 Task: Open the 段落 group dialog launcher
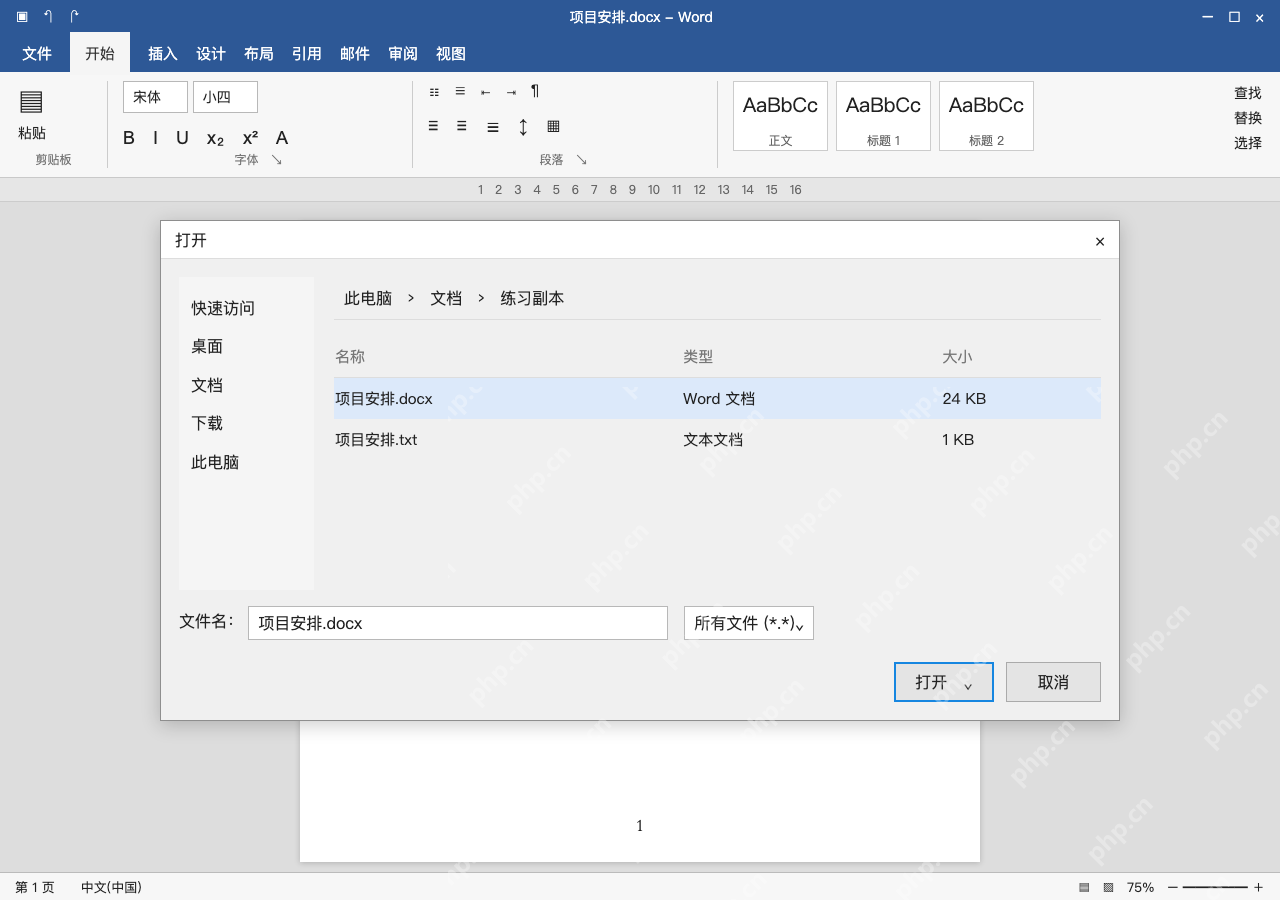click(x=581, y=160)
